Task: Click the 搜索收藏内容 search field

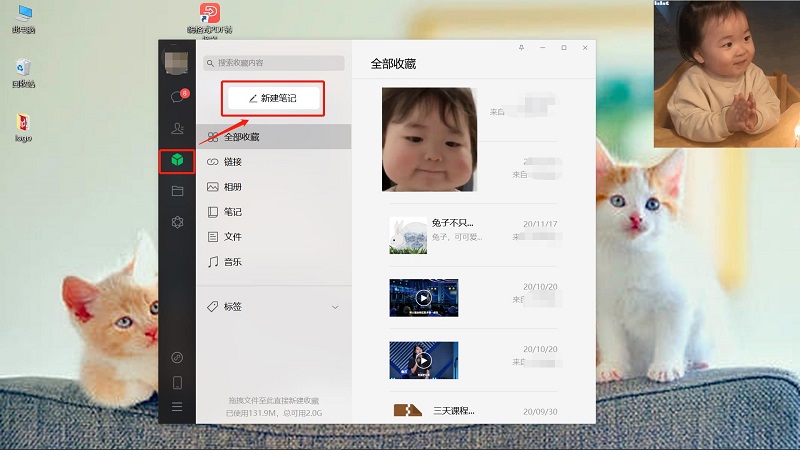Action: pos(274,63)
